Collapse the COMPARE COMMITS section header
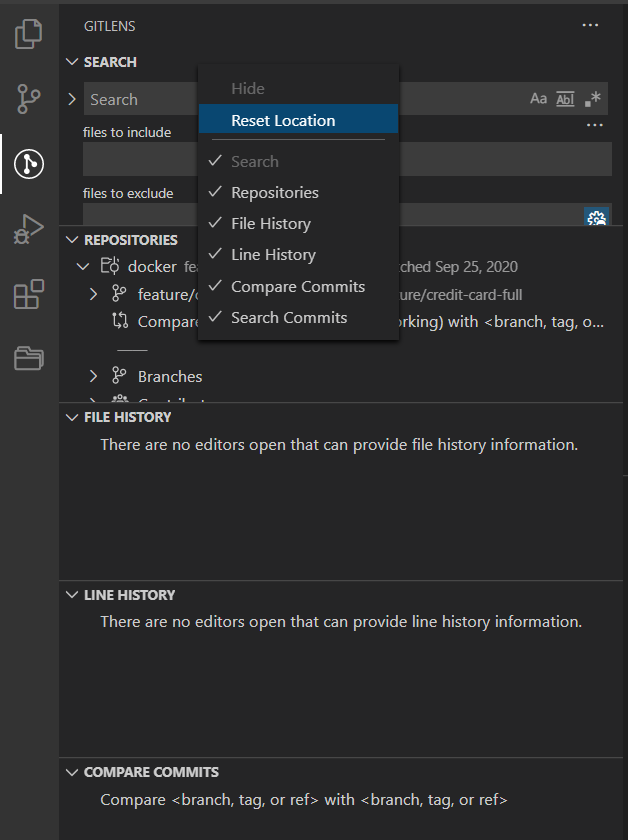The image size is (628, 840). (71, 772)
